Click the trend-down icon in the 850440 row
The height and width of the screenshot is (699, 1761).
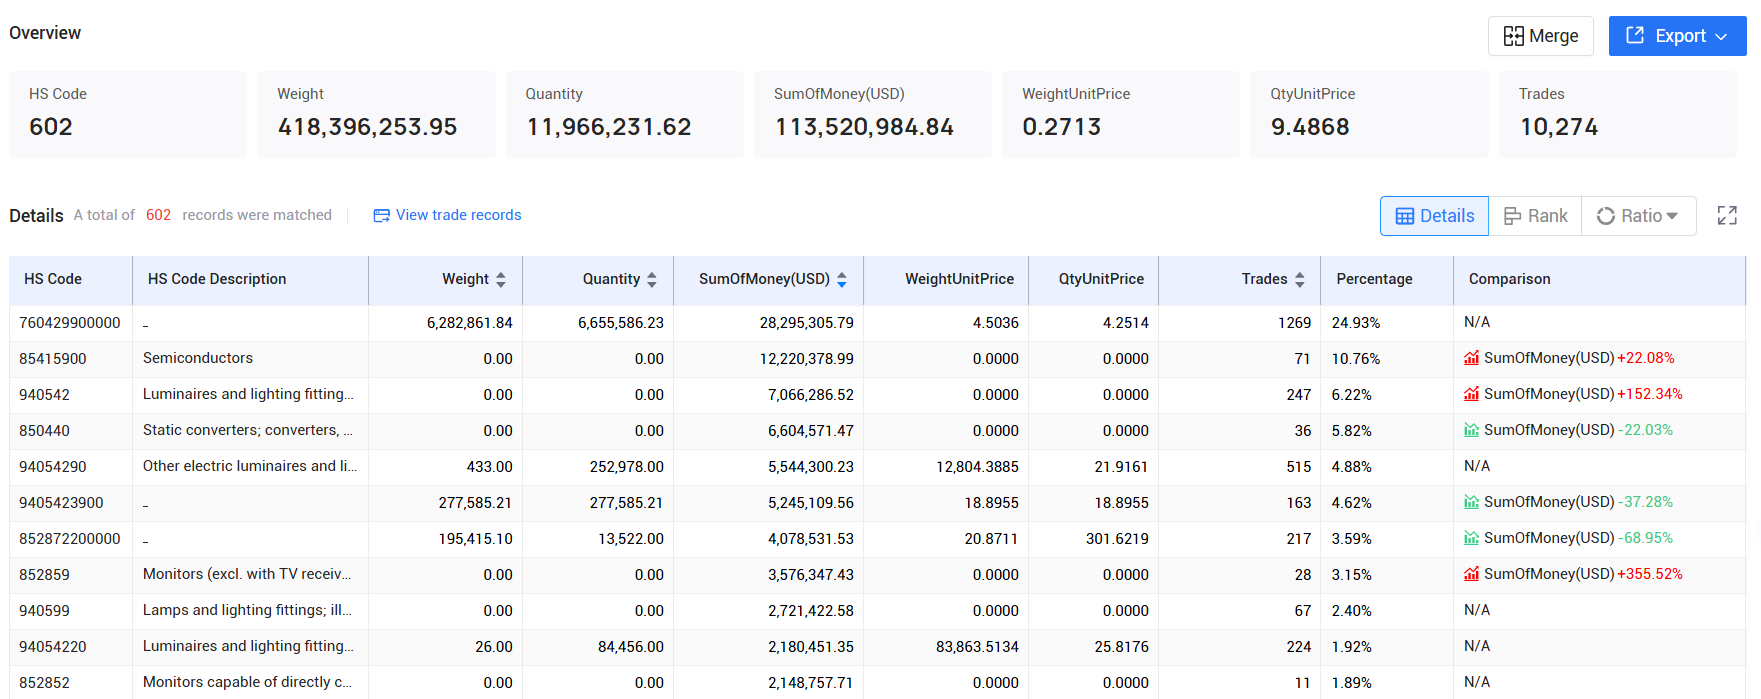[1471, 430]
